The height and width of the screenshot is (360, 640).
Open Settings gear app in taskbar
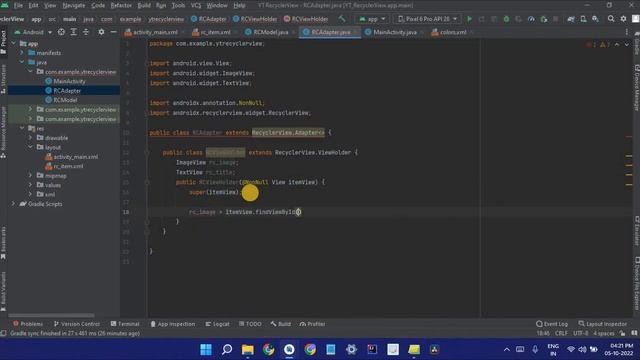pyautogui.click(x=351, y=349)
